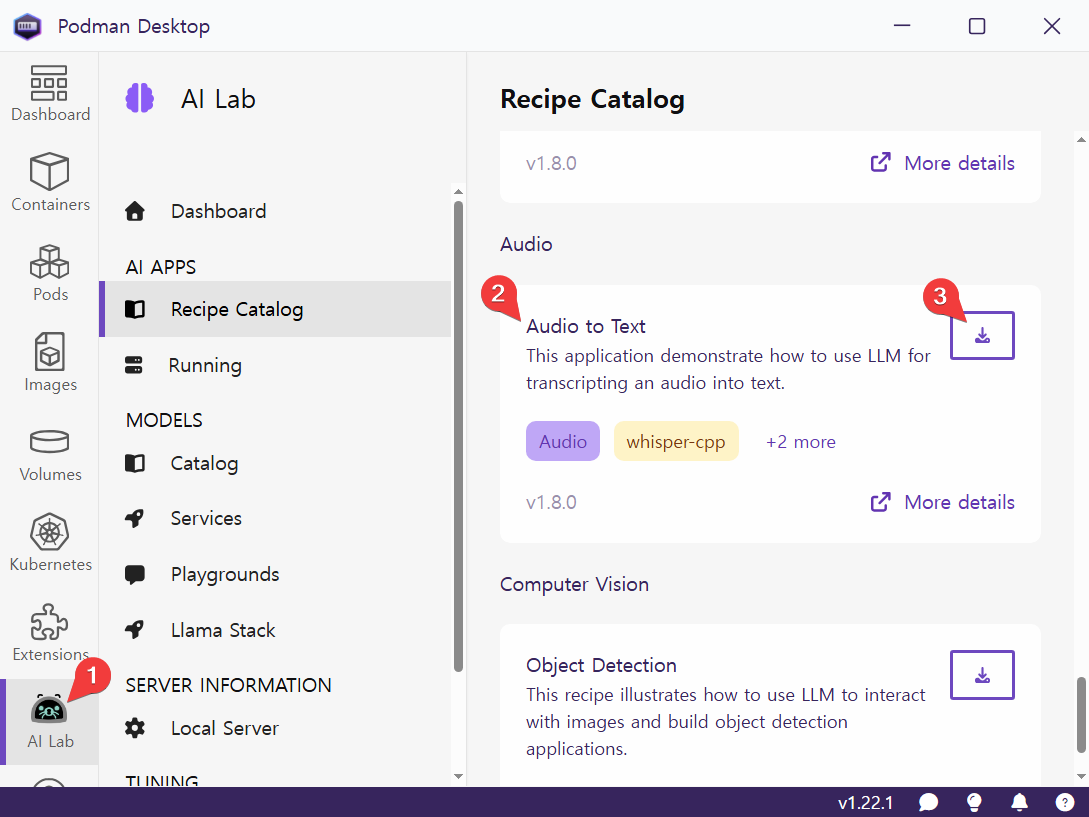Select Recipe Catalog menu item
This screenshot has height=817, width=1089.
point(236,309)
